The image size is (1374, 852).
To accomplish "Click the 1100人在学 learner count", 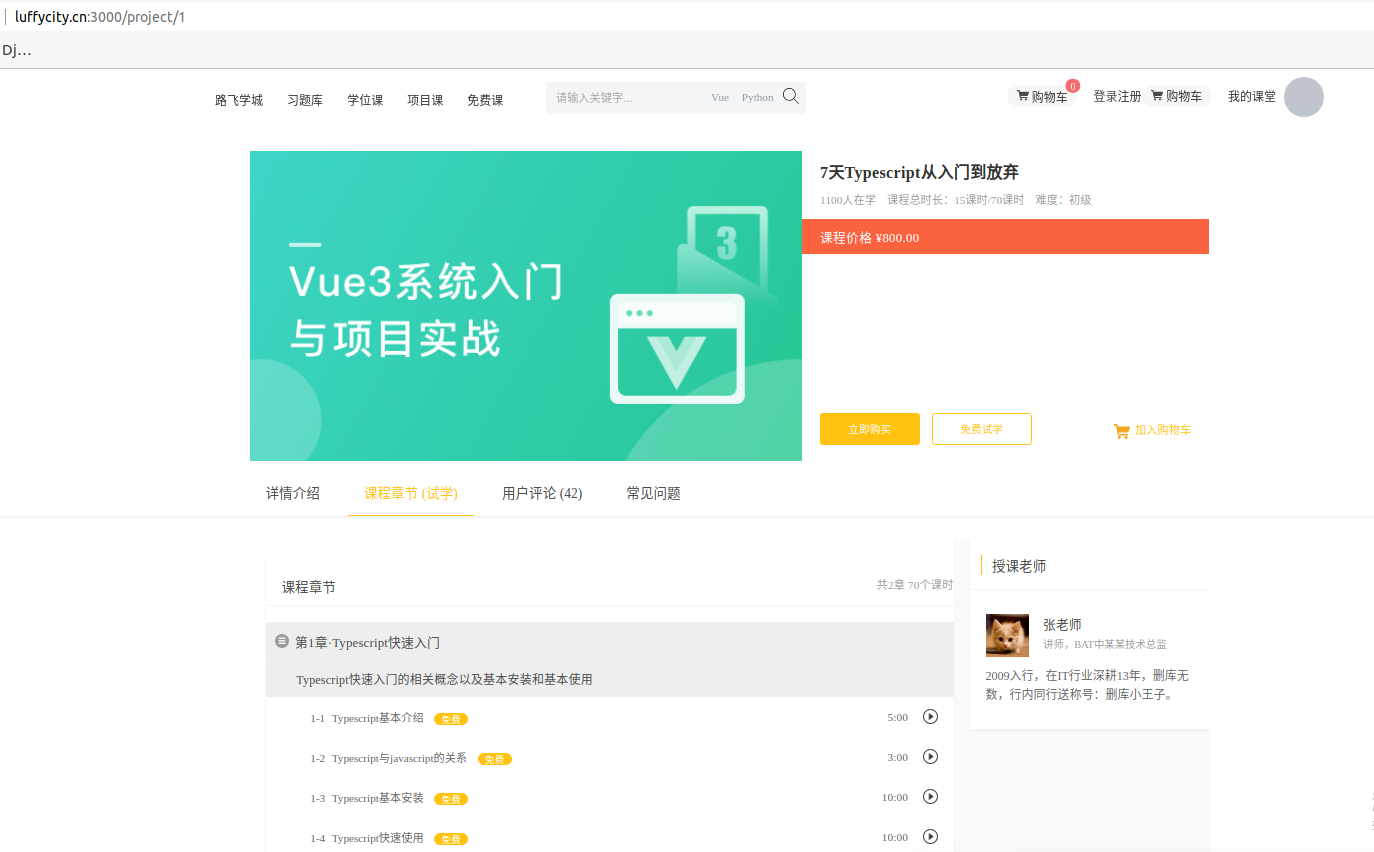I will [848, 200].
